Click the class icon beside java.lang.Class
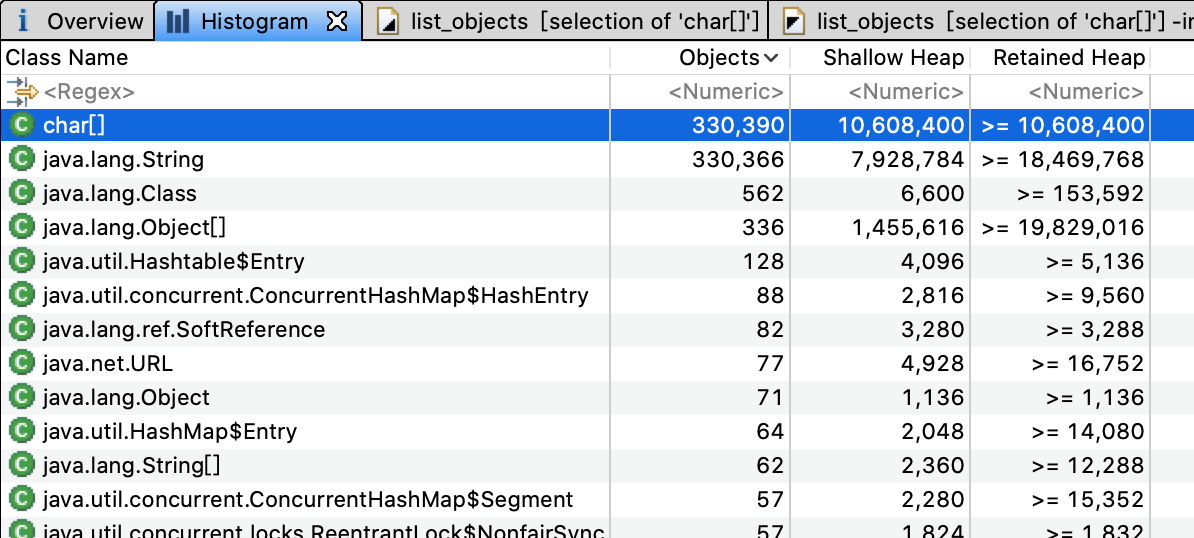 [x=21, y=193]
